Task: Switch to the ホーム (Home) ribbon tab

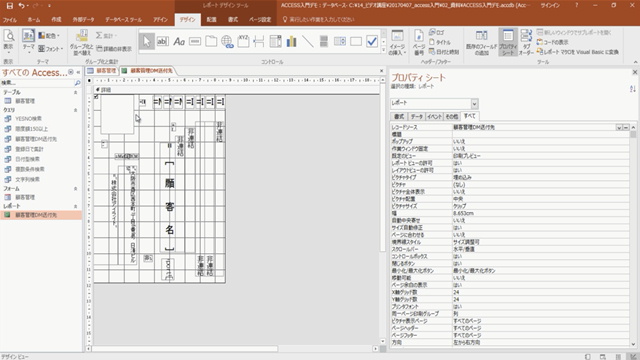Action: [x=34, y=20]
